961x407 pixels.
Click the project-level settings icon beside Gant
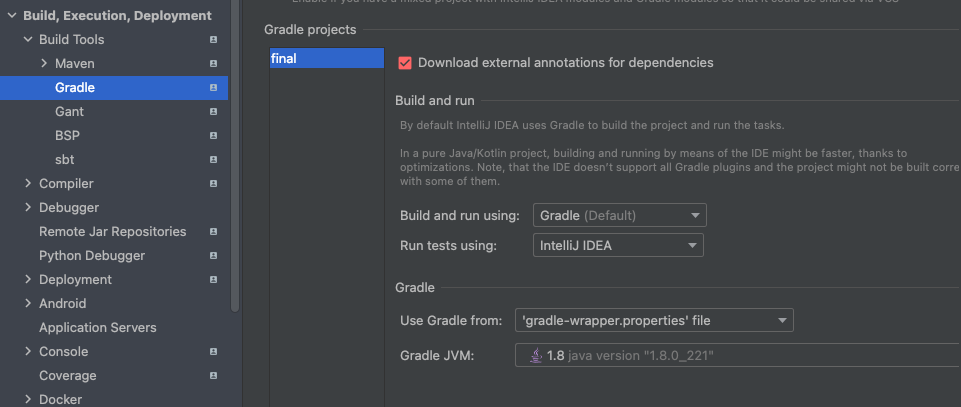pyautogui.click(x=213, y=112)
